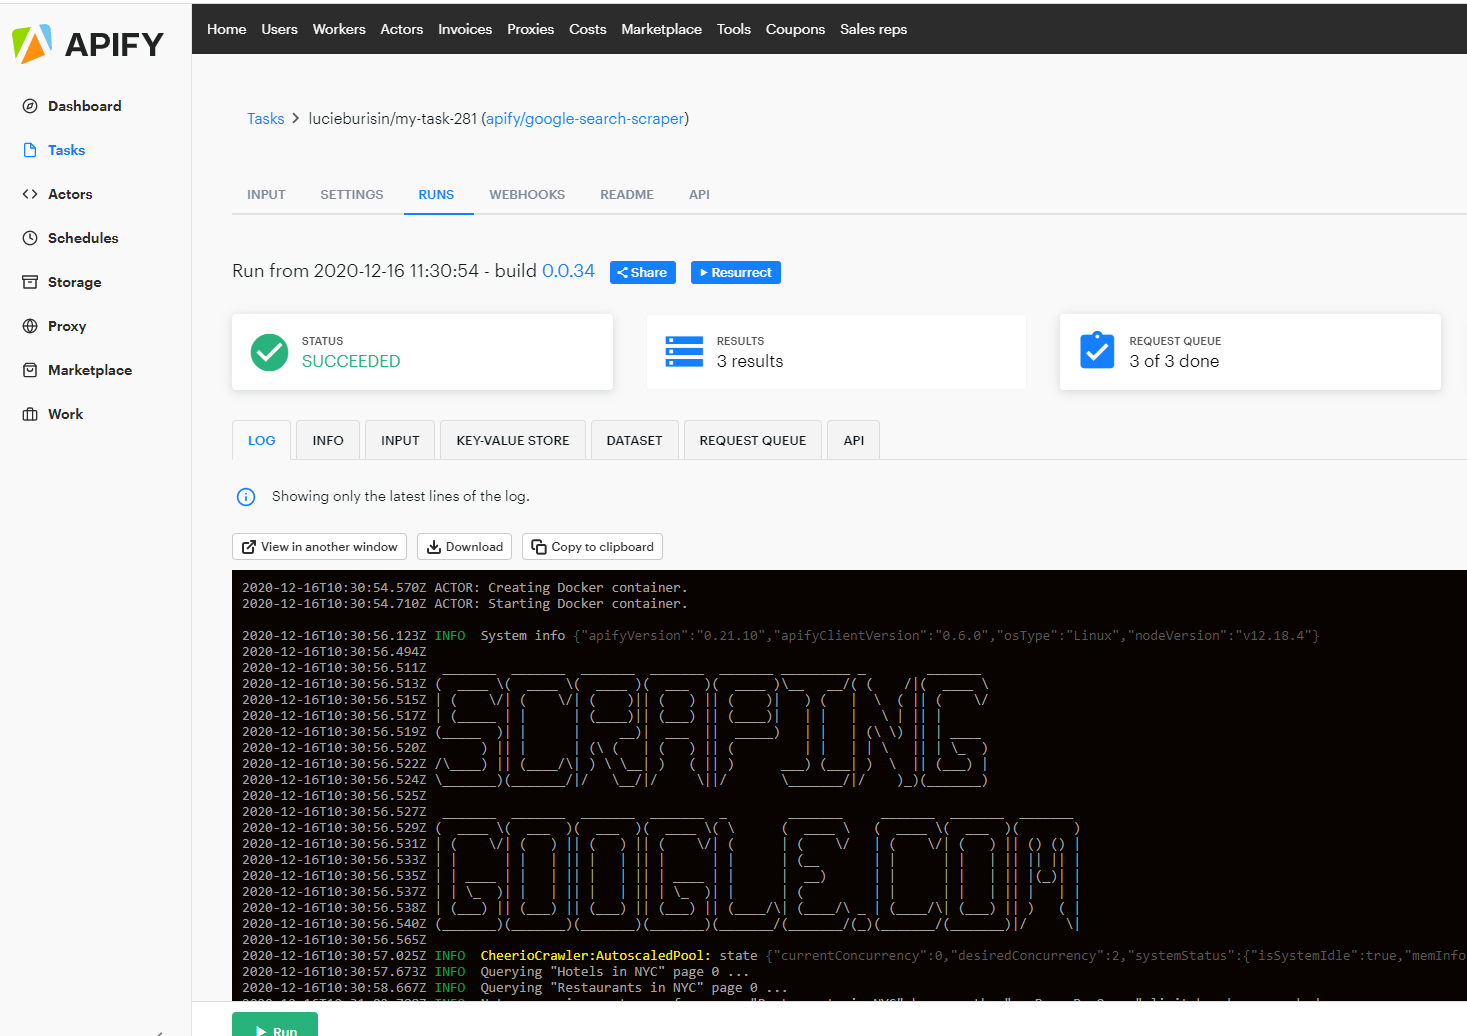Switch to the run INFO tab
Screen dimensions: 1467x1036
[x=328, y=440]
